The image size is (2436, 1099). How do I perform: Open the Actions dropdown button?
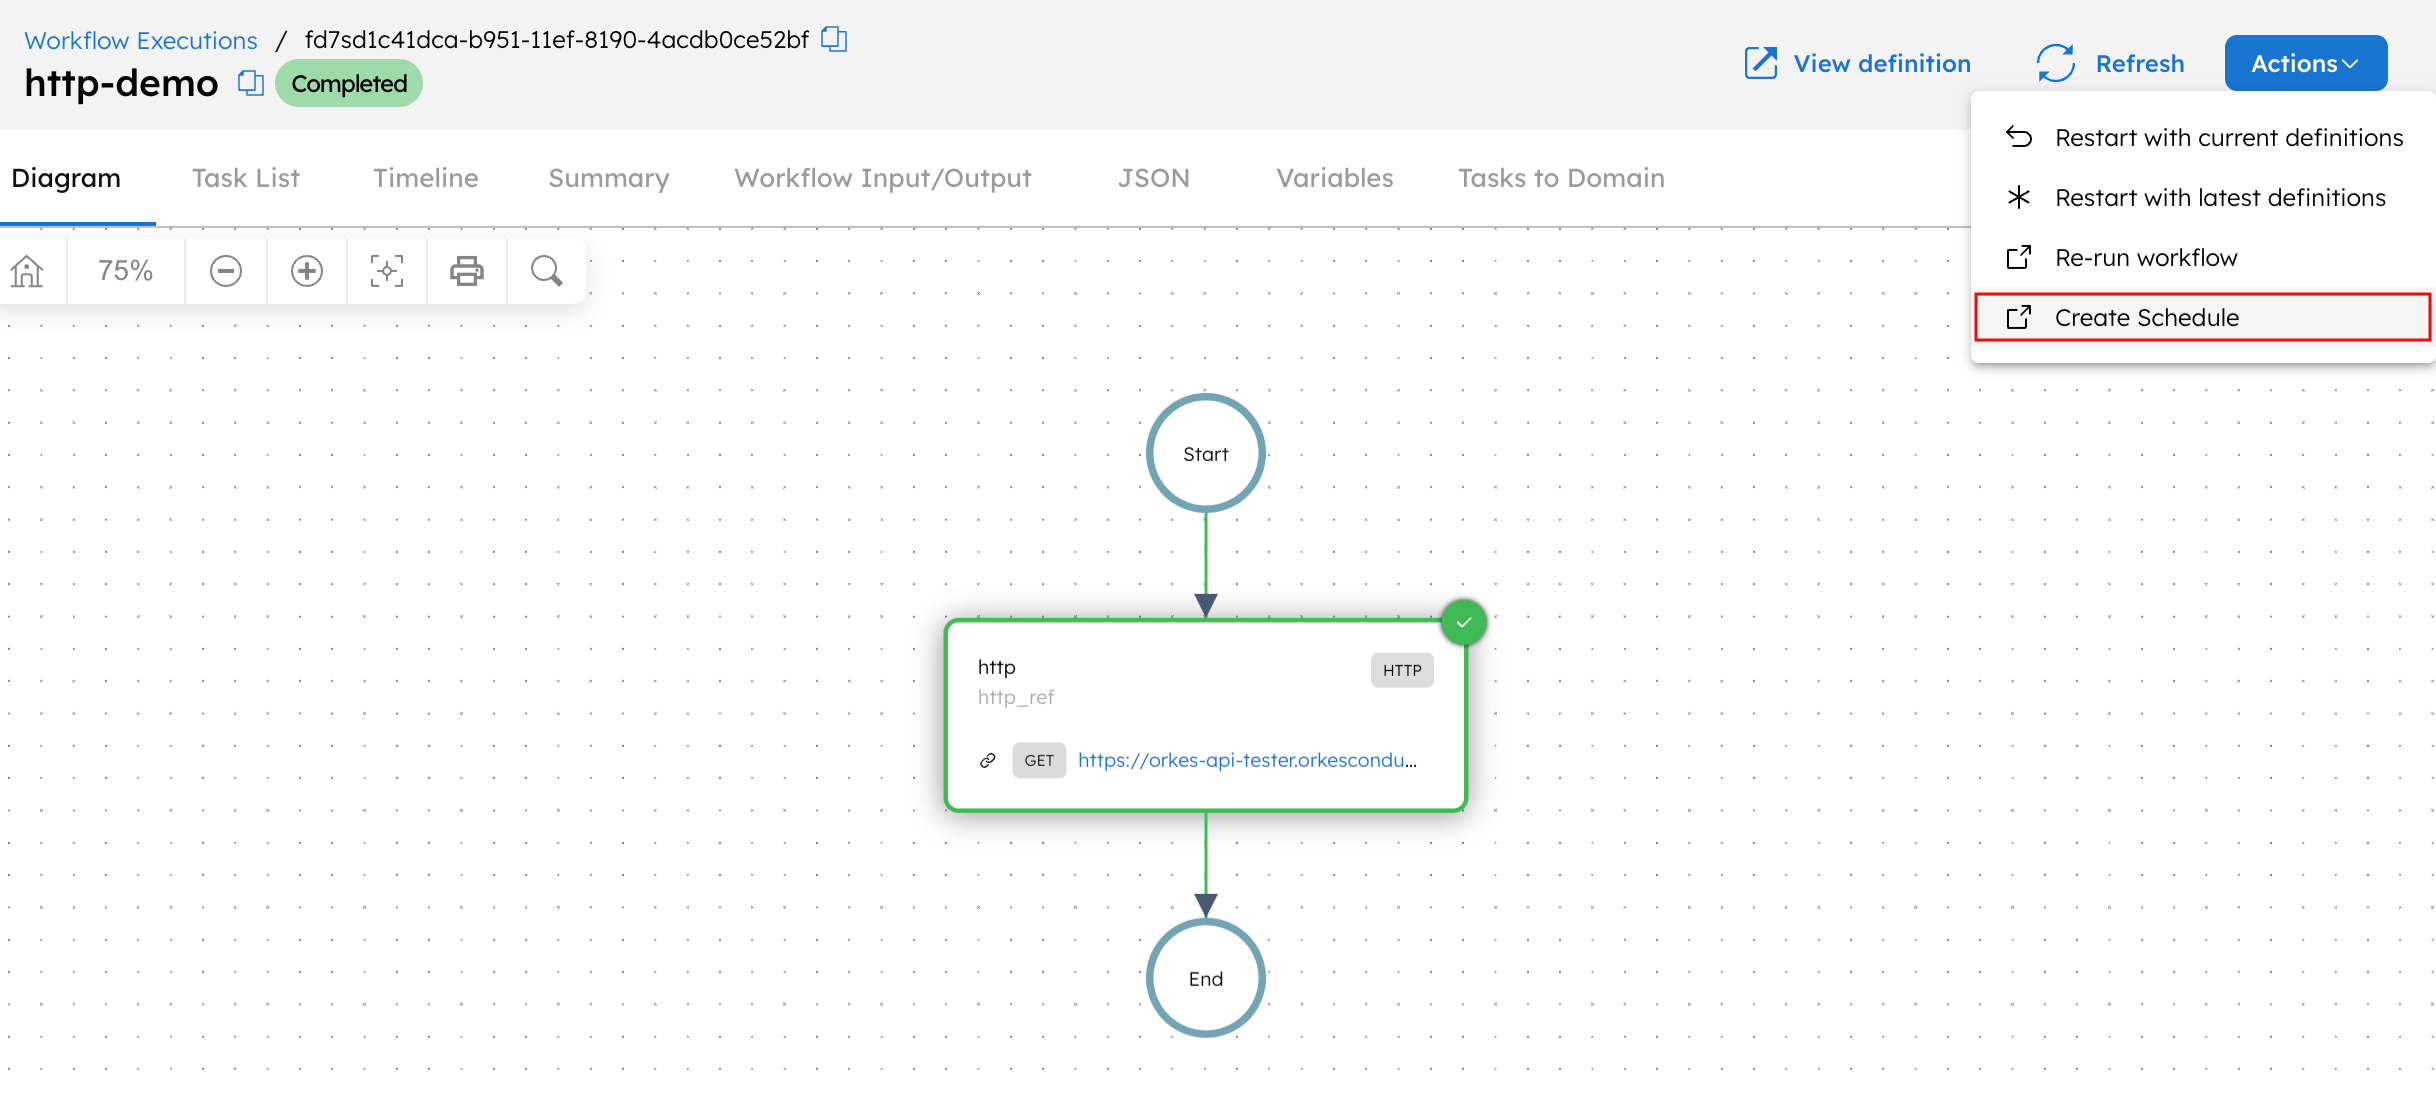2306,63
